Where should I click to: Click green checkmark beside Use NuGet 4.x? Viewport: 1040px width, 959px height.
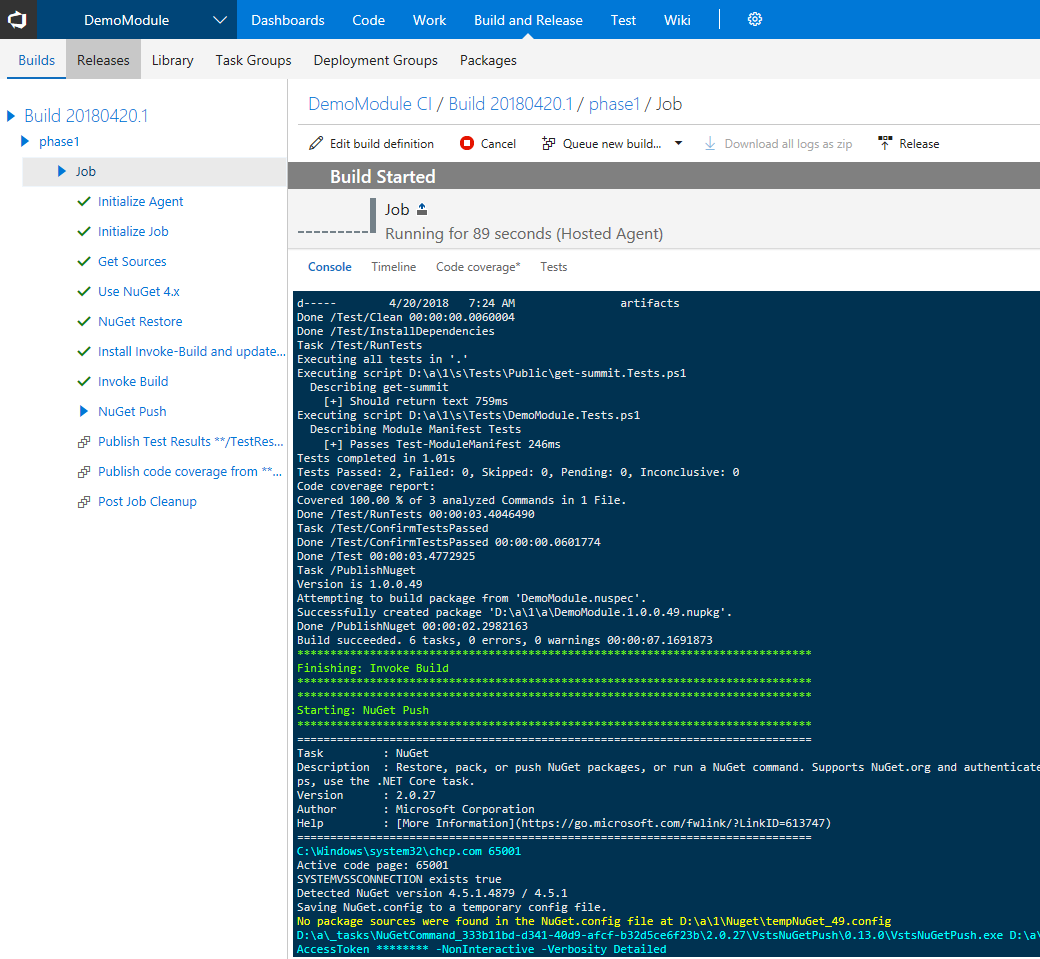tap(84, 291)
